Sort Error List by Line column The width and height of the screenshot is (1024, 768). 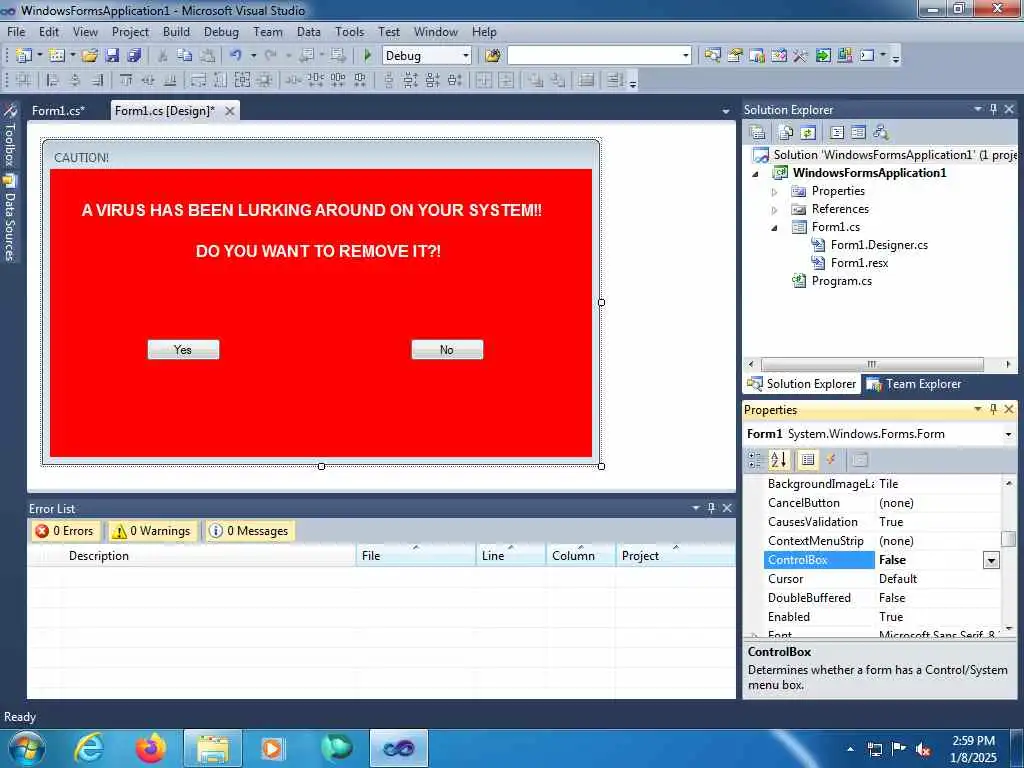pyautogui.click(x=511, y=556)
